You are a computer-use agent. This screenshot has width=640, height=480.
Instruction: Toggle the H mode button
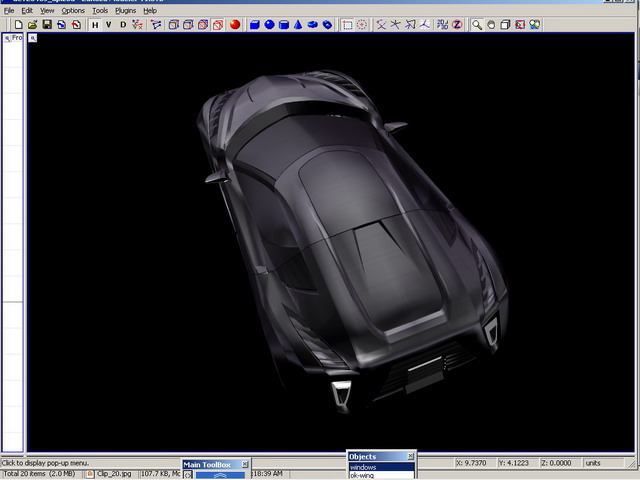pos(95,24)
